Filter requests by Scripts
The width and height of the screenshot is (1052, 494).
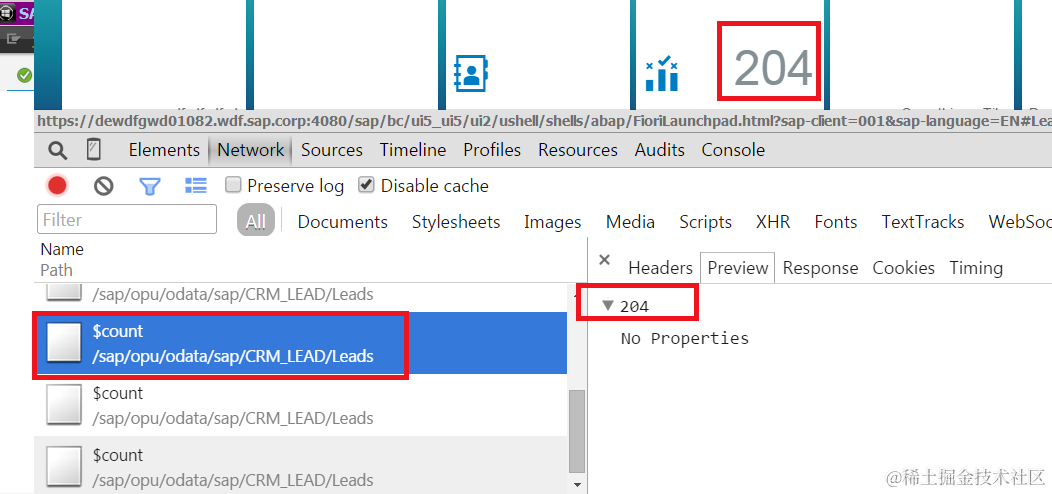pos(705,222)
